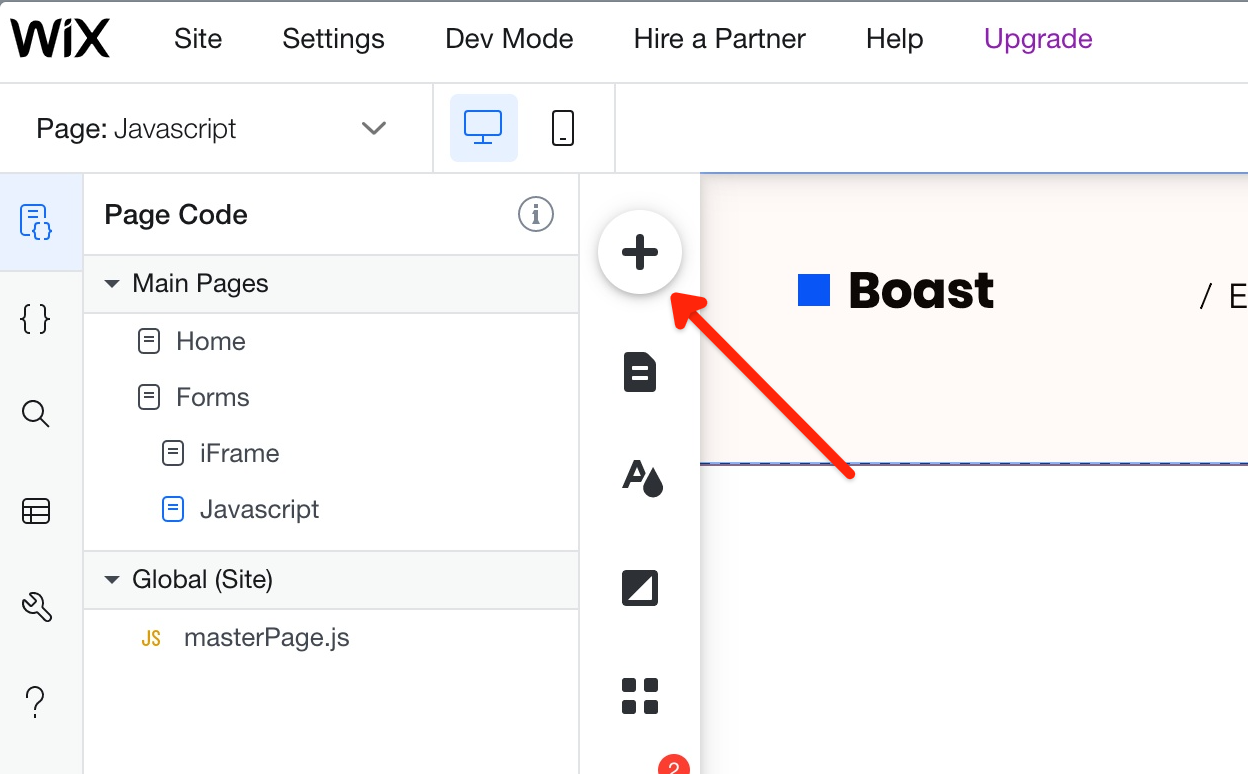The height and width of the screenshot is (774, 1248).
Task: Open the Databases table icon
Action: point(36,511)
